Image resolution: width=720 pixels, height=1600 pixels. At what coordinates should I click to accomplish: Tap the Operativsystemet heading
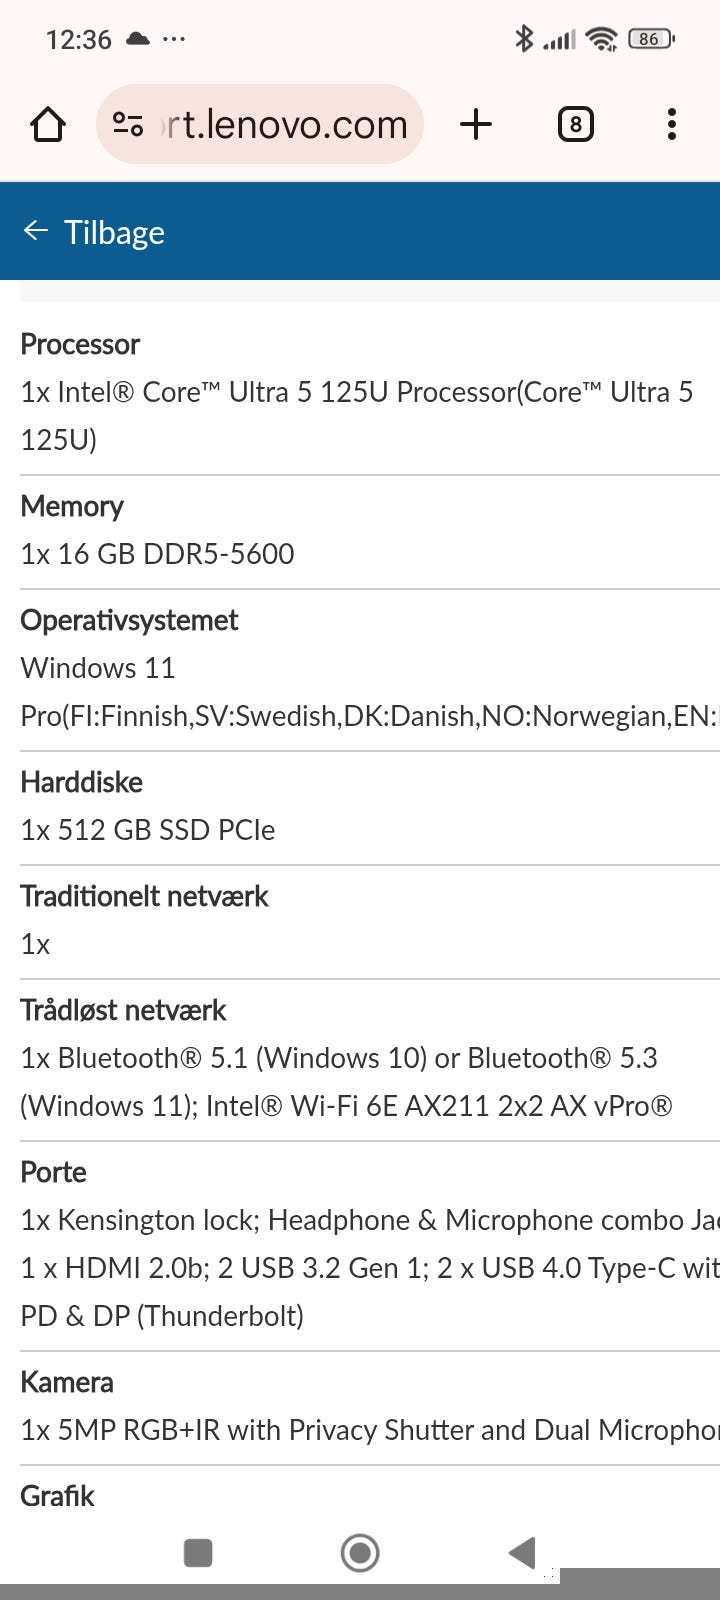coord(129,620)
